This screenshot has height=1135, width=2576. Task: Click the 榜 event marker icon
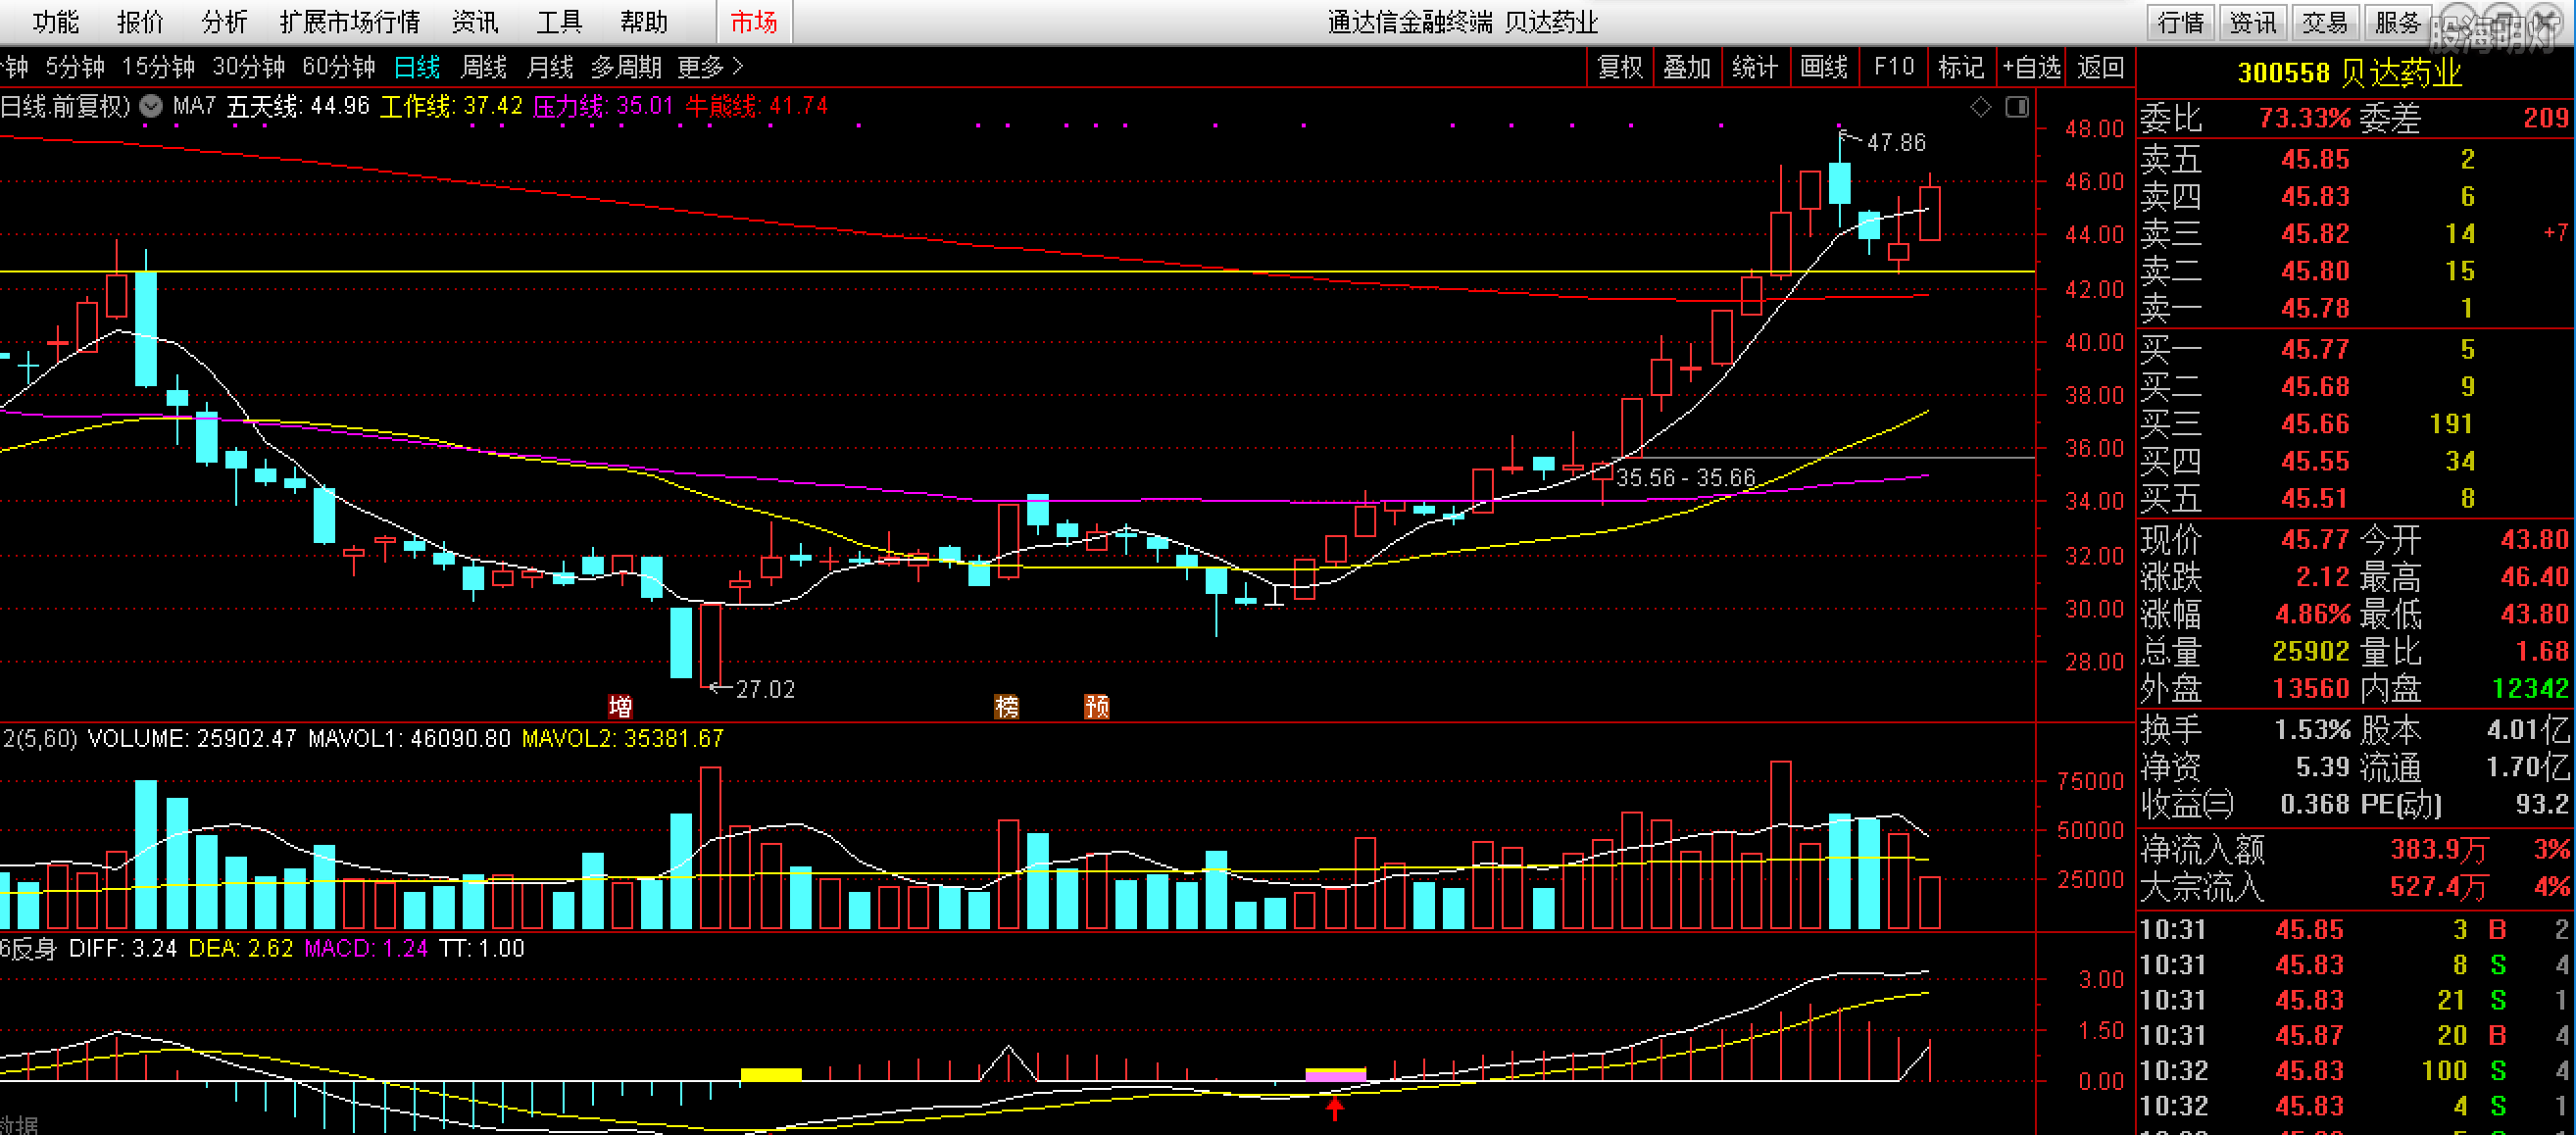tap(1007, 707)
